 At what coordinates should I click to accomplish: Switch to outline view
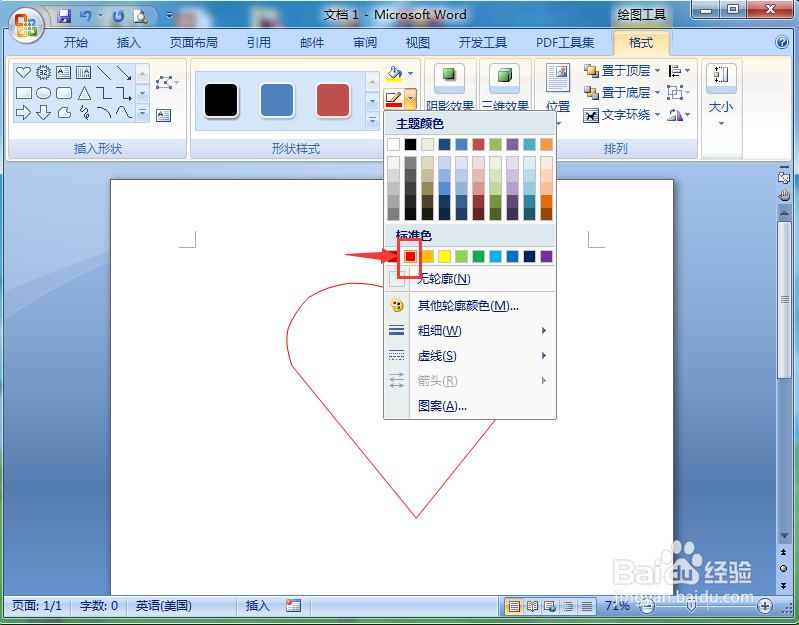tap(568, 606)
